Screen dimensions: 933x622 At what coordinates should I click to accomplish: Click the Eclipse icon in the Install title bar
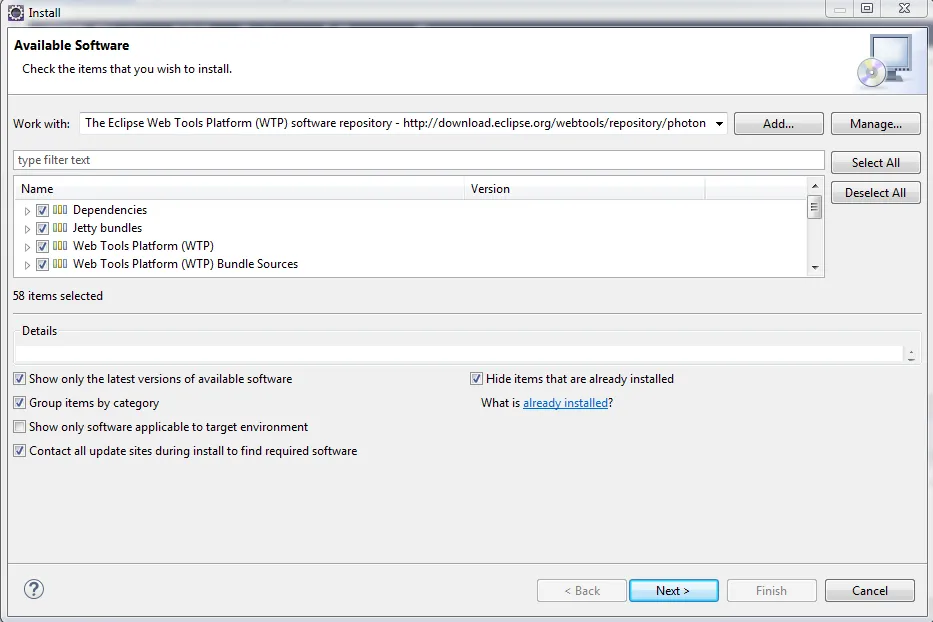coord(16,12)
